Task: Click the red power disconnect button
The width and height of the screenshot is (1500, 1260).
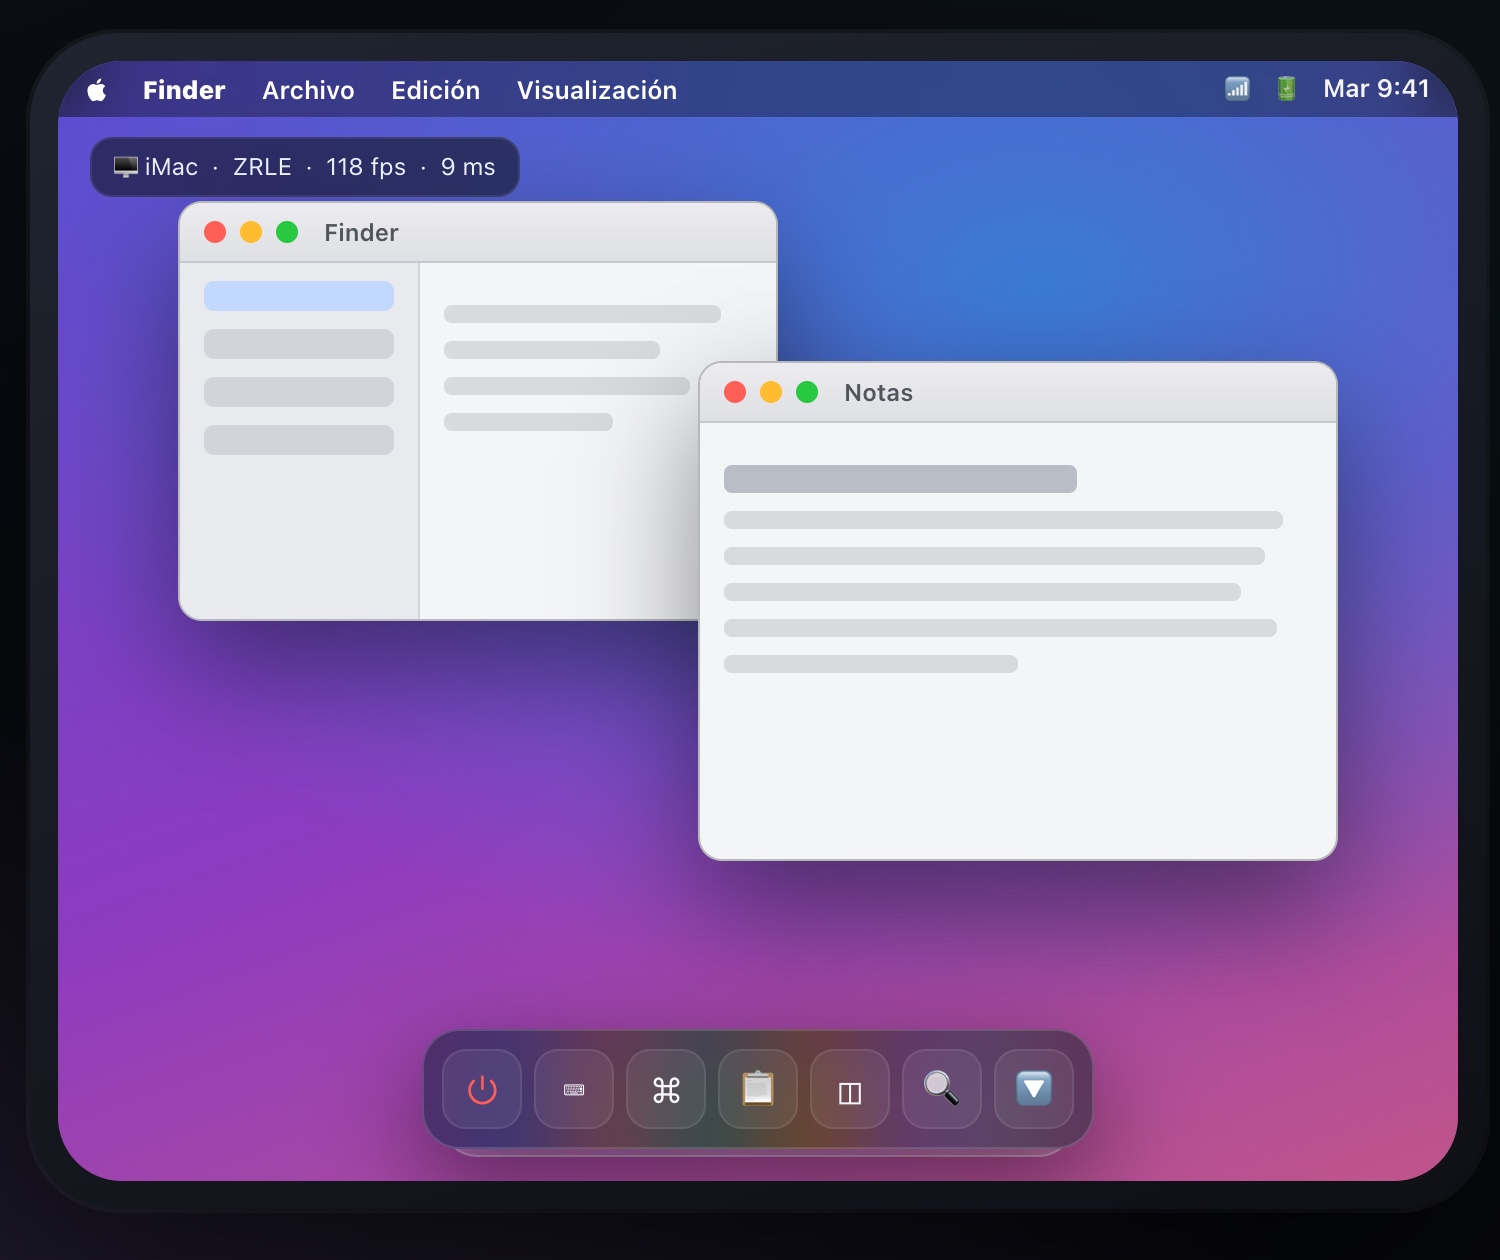Action: click(482, 1089)
